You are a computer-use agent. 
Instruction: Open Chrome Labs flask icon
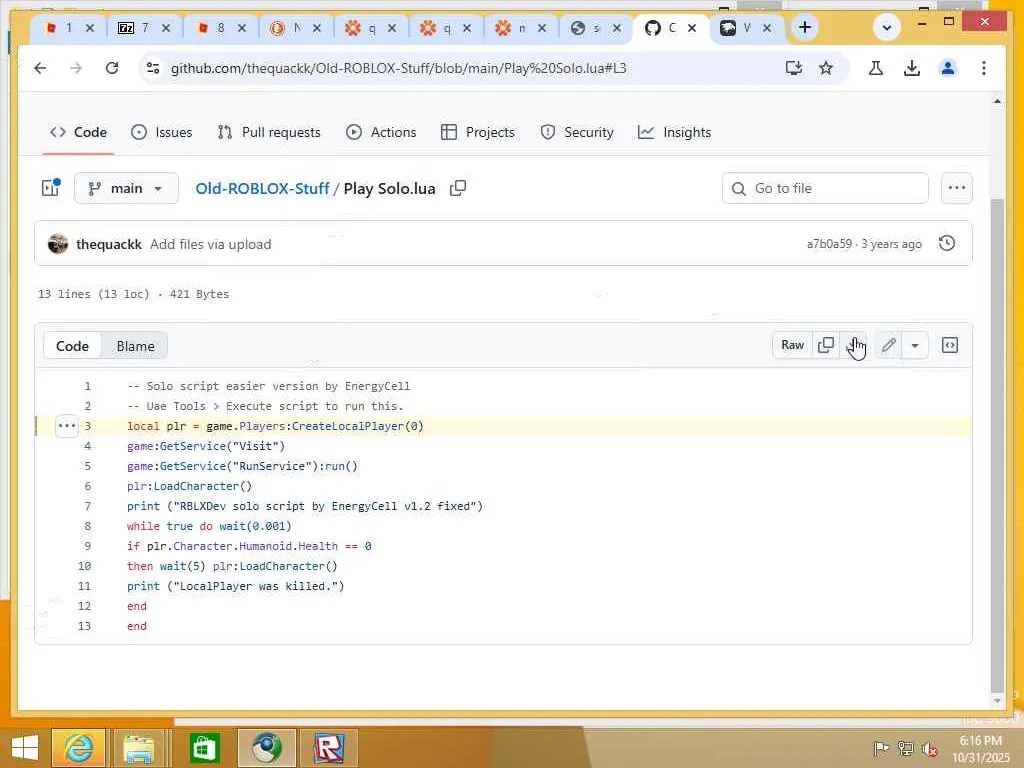pyautogui.click(x=876, y=68)
